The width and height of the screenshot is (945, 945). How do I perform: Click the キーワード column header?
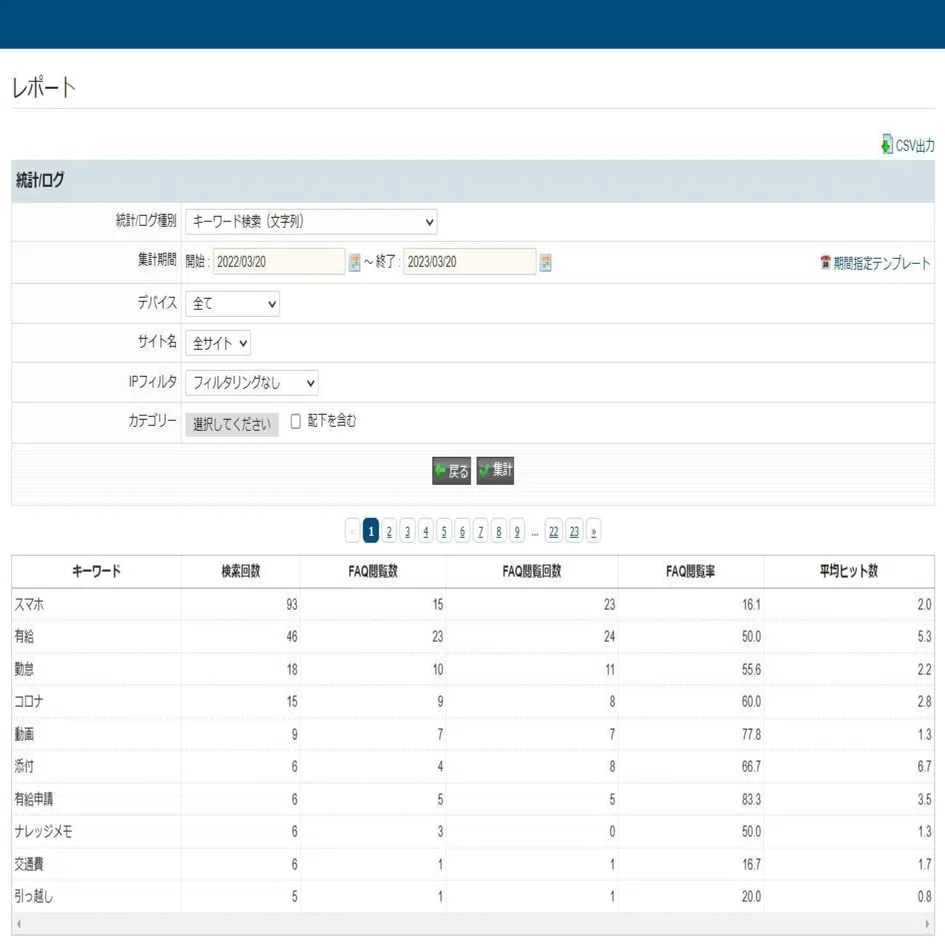(x=96, y=571)
